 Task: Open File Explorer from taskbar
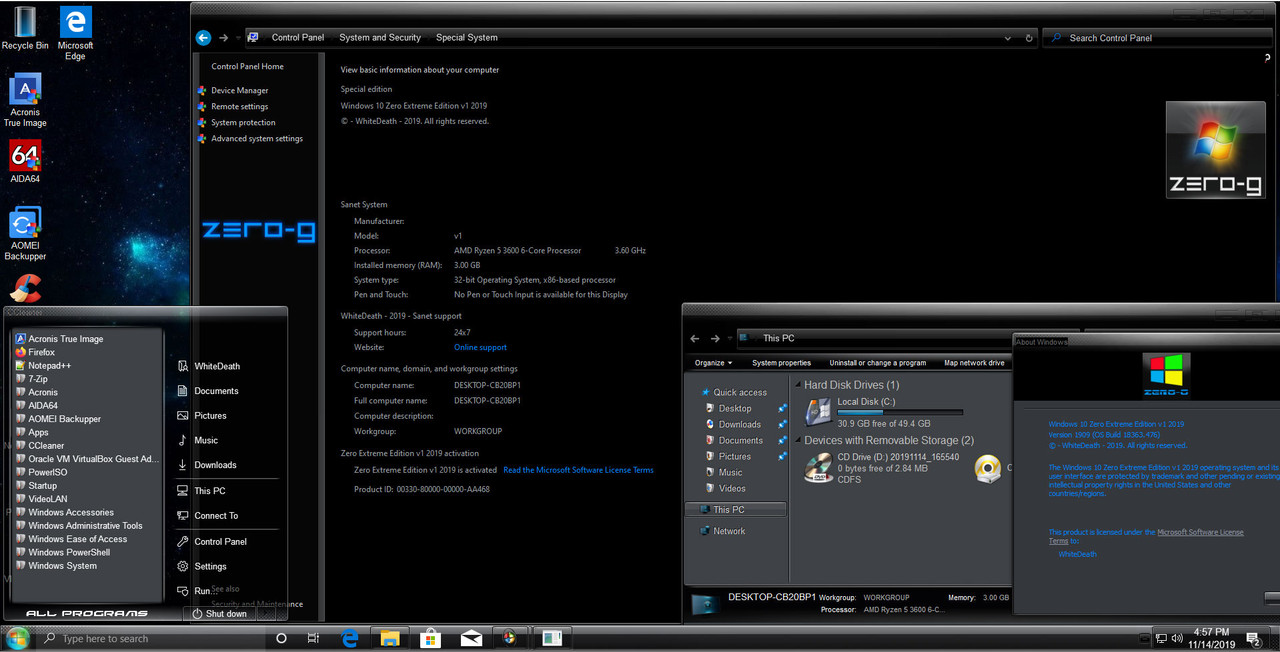pos(390,638)
